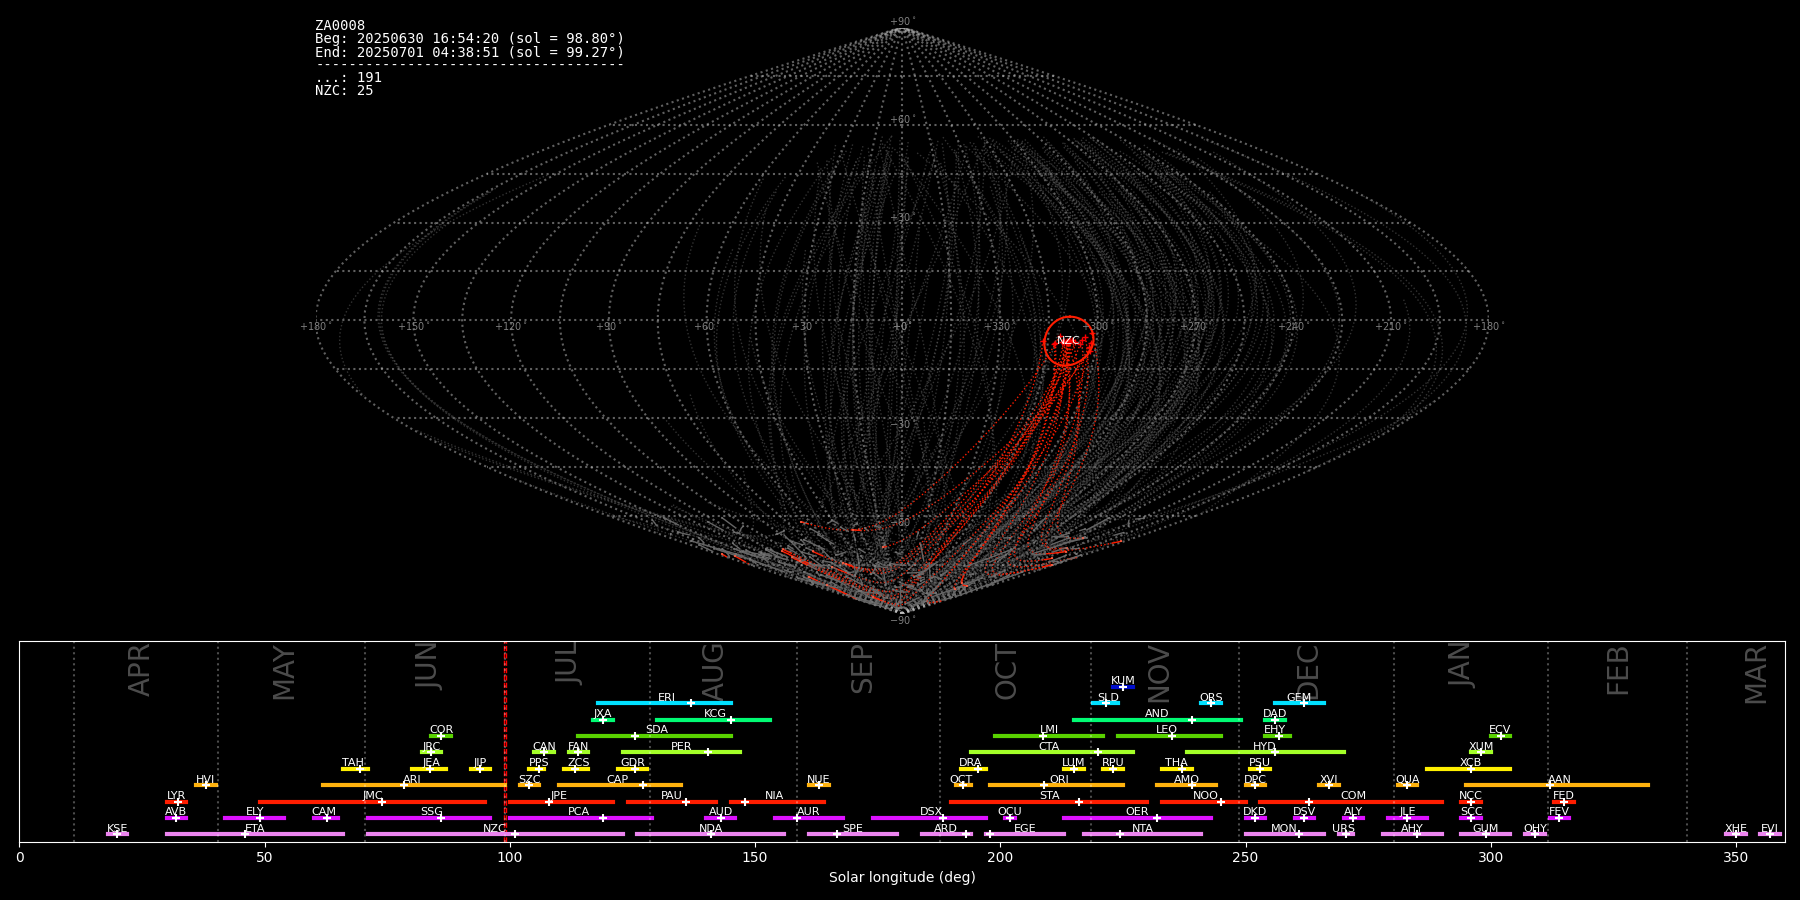
Task: Click the circled NZC radiant on sky map
Action: (x=1068, y=341)
